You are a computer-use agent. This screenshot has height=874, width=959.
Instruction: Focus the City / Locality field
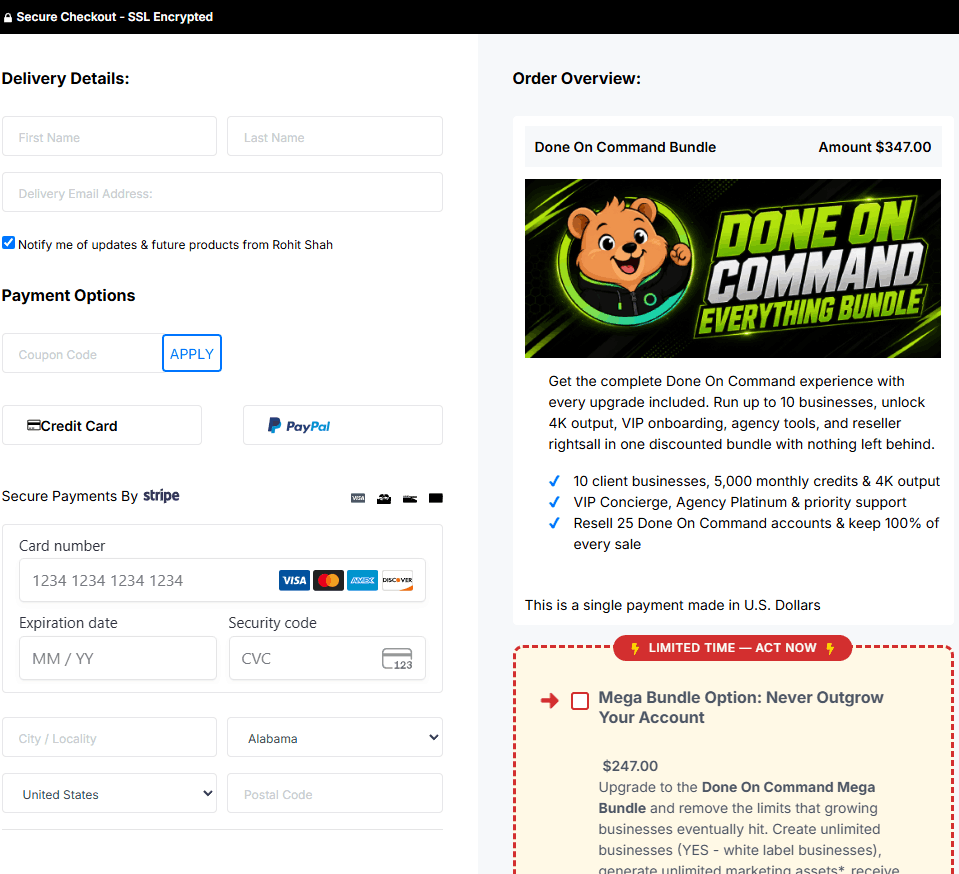point(109,738)
